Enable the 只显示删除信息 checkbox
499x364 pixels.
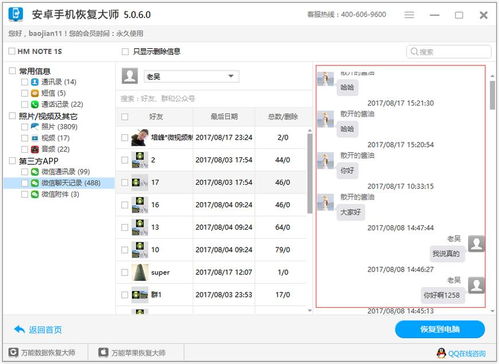tap(125, 52)
